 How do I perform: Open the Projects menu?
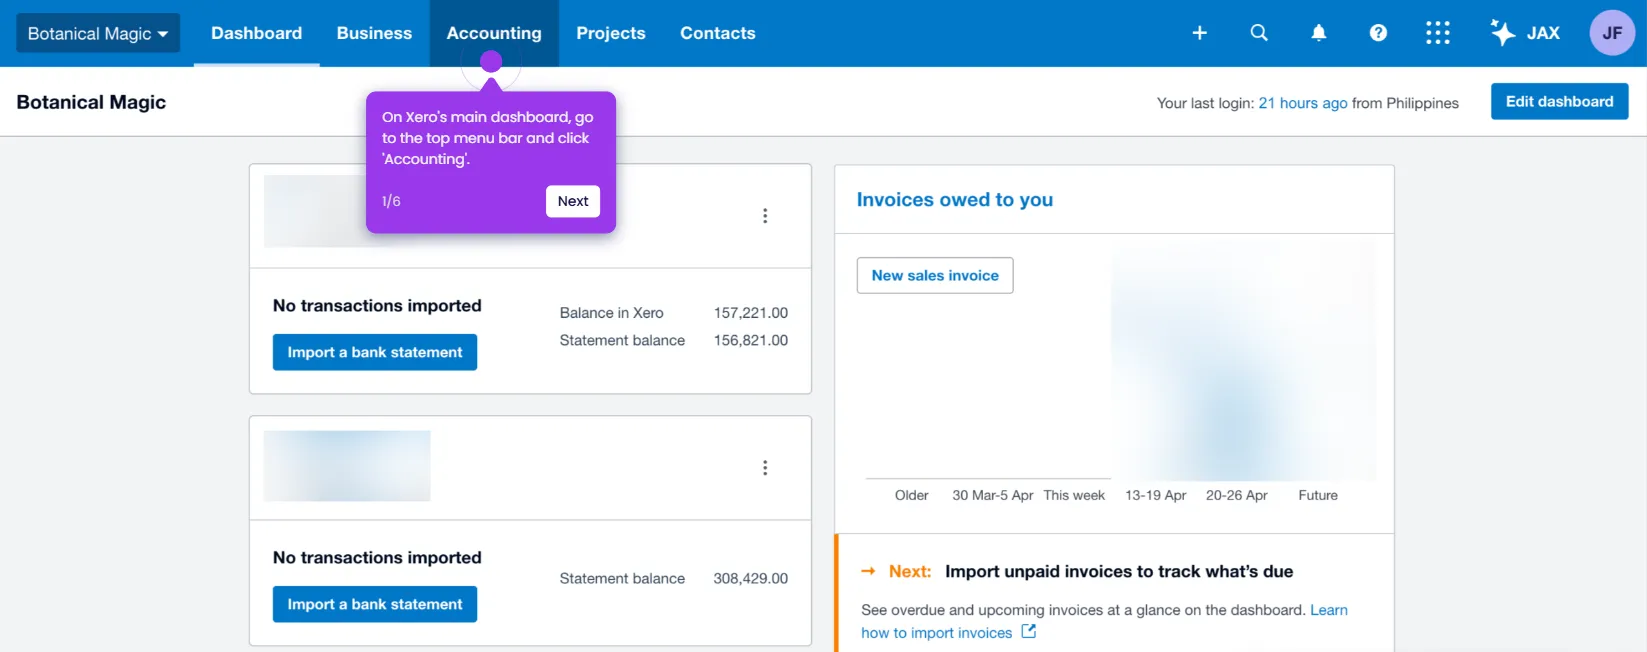click(611, 33)
